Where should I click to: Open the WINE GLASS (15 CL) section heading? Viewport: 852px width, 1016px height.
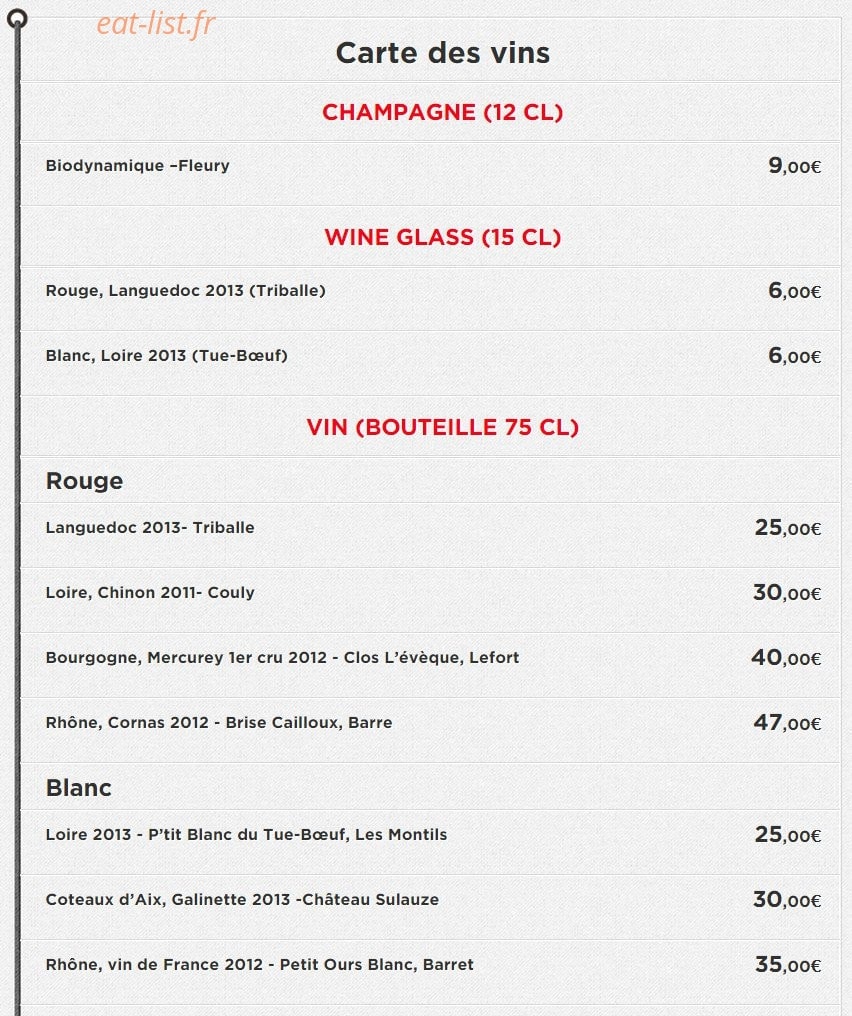[x=443, y=237]
